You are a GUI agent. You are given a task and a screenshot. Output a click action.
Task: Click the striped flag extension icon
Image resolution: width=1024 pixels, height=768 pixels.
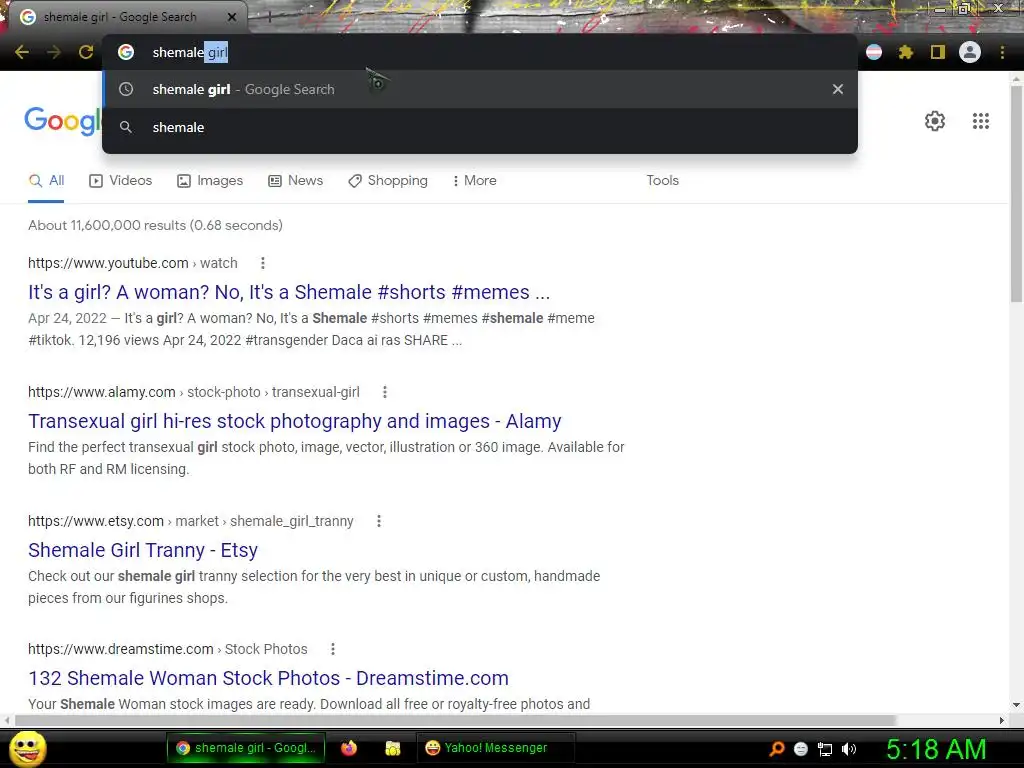(874, 52)
